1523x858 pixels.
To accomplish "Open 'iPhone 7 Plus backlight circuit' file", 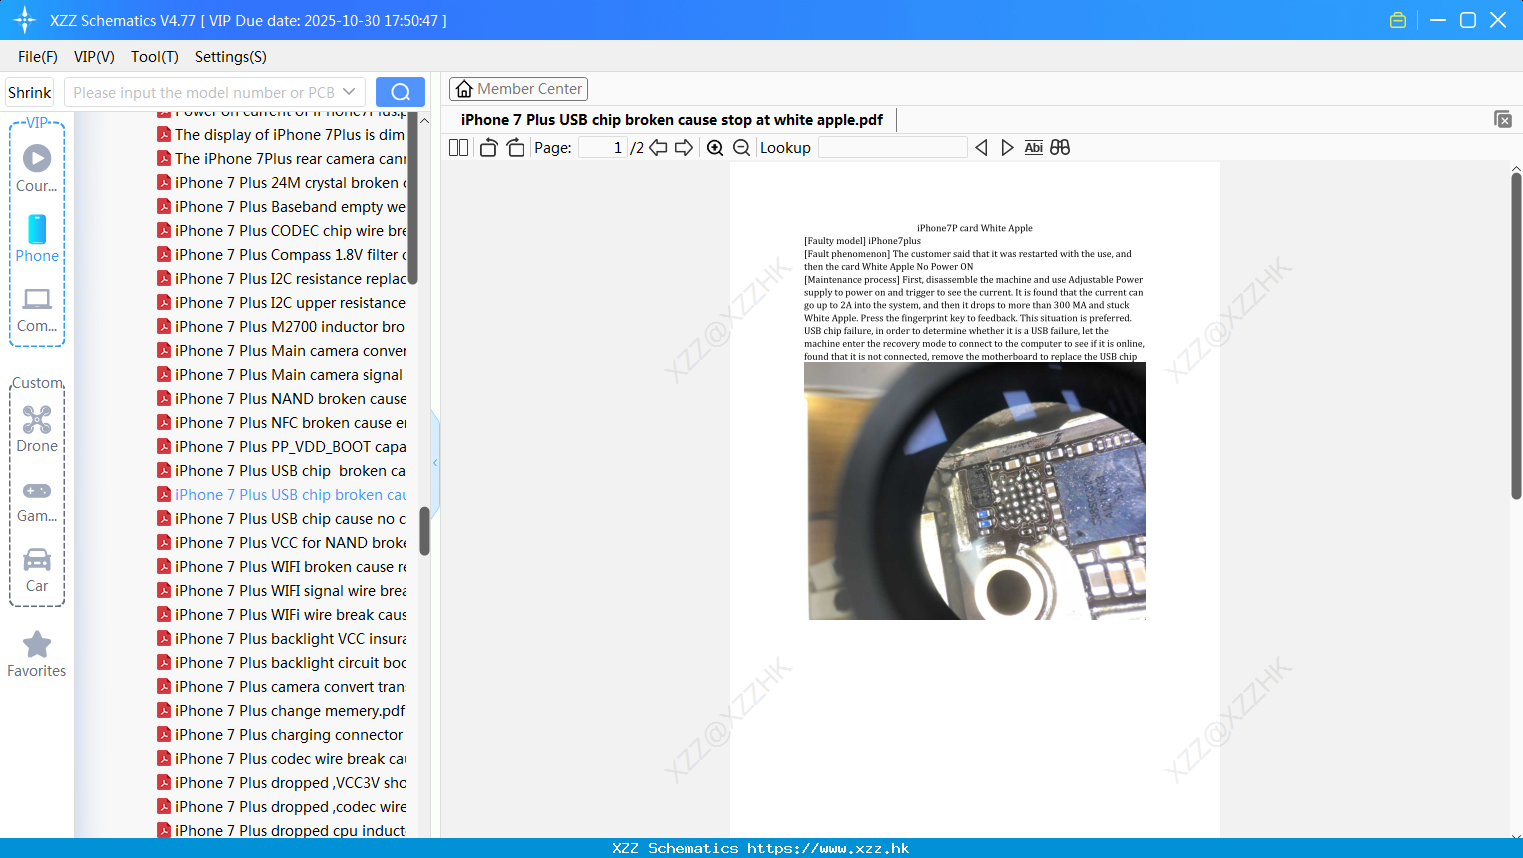I will tap(281, 663).
